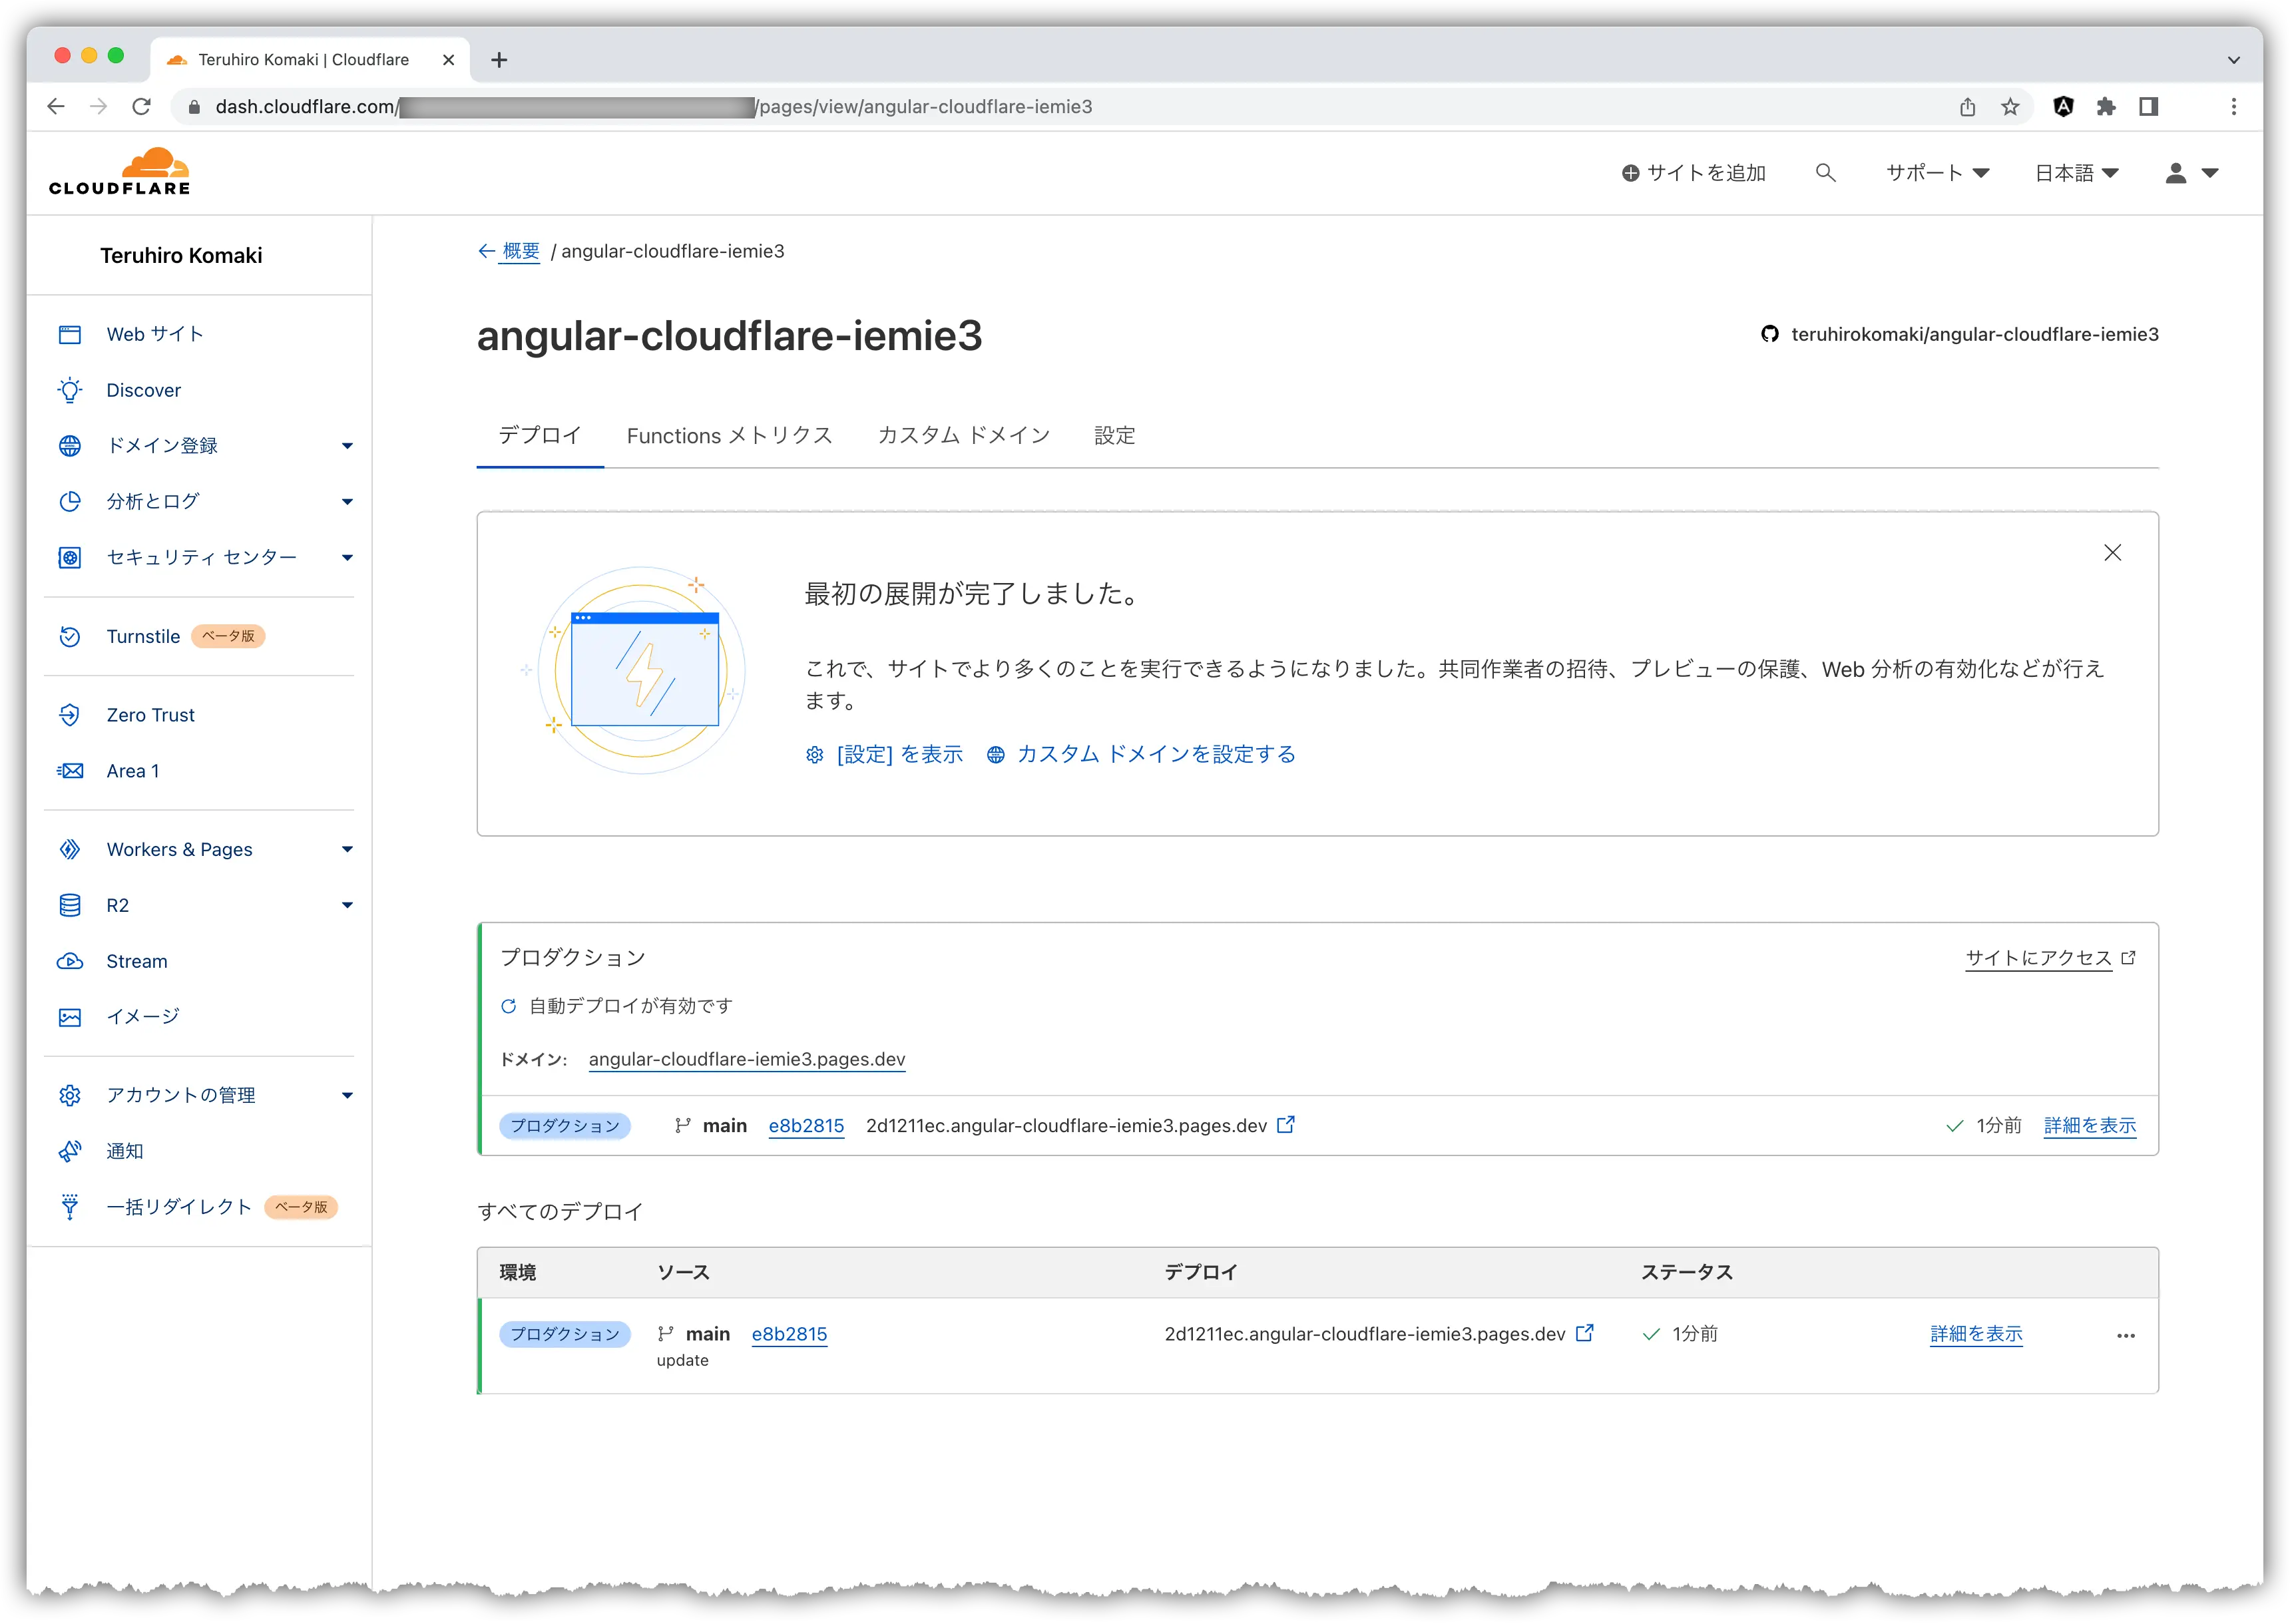This screenshot has height=1624, width=2290.
Task: Click 詳細を表示 for the production deployment
Action: coord(2089,1125)
